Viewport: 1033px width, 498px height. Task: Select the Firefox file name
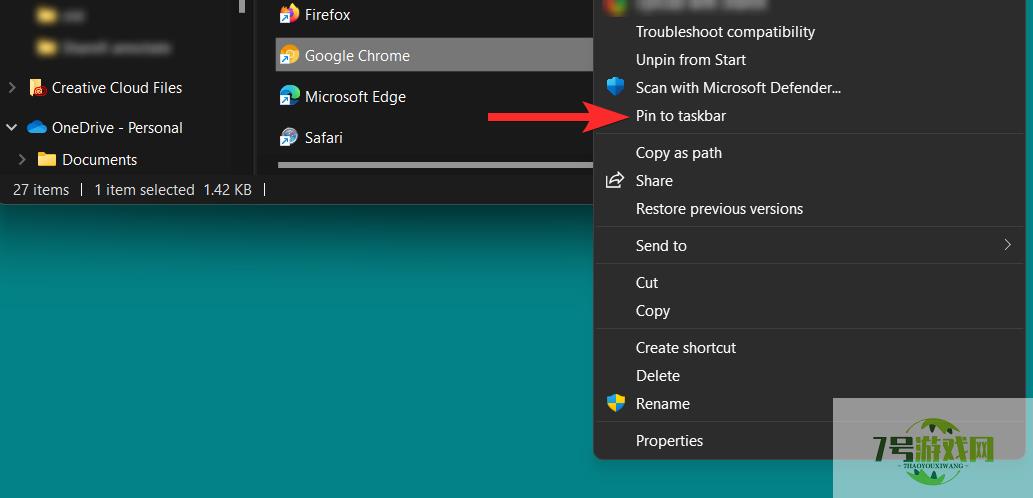coord(327,14)
